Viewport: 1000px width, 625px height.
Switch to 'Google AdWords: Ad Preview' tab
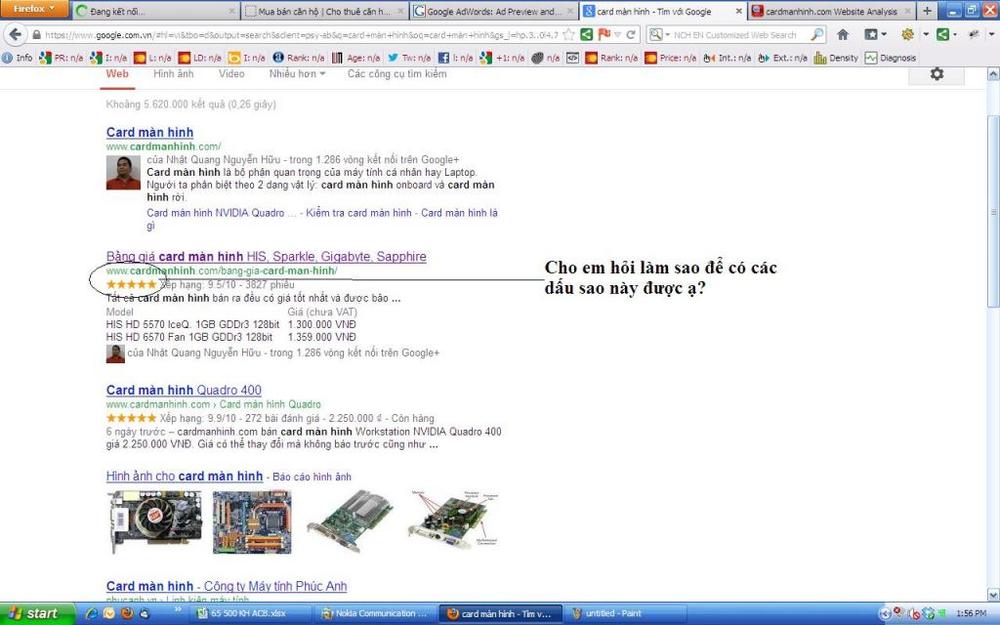[x=494, y=11]
